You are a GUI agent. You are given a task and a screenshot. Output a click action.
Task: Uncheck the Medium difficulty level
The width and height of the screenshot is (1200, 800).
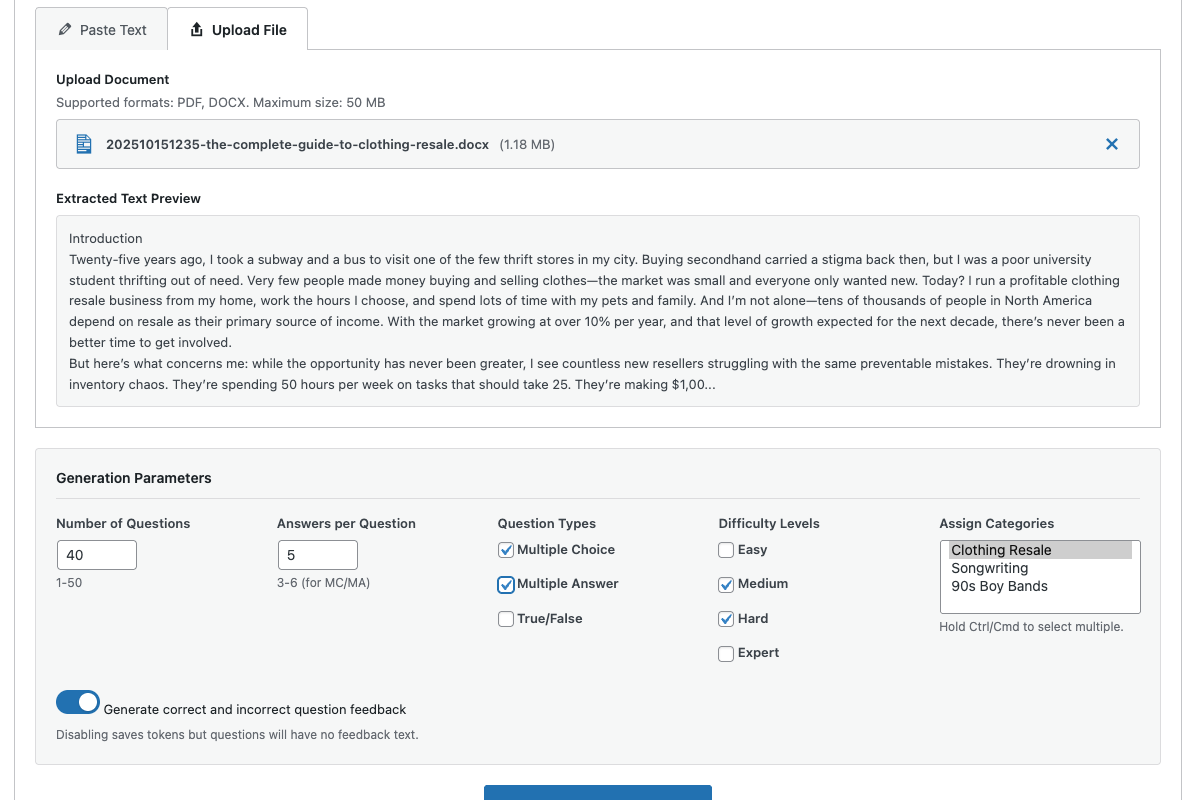click(726, 584)
